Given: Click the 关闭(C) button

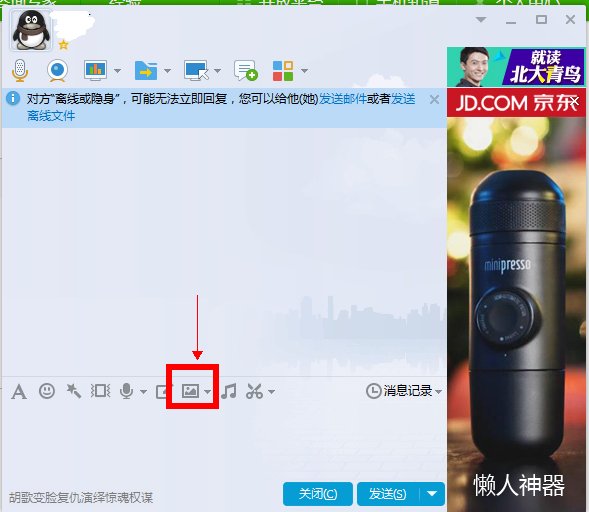Looking at the screenshot, I should pyautogui.click(x=318, y=494).
